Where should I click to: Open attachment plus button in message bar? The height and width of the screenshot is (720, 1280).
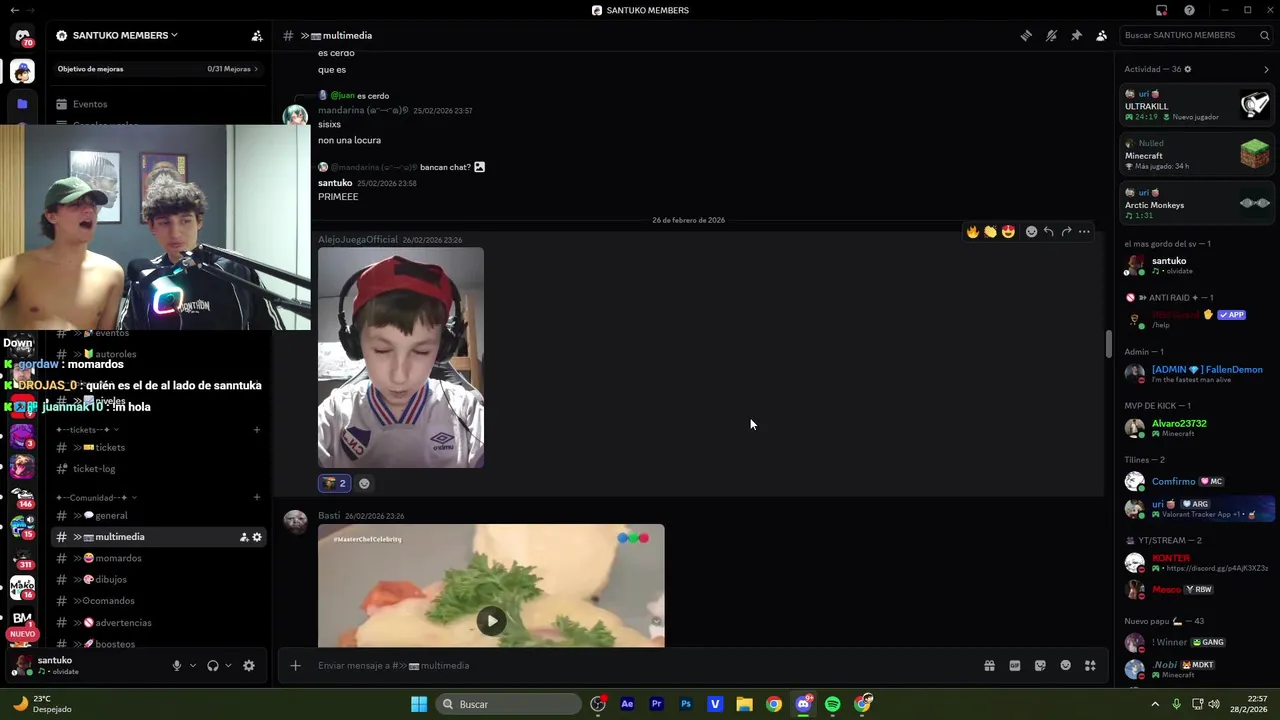click(x=295, y=665)
